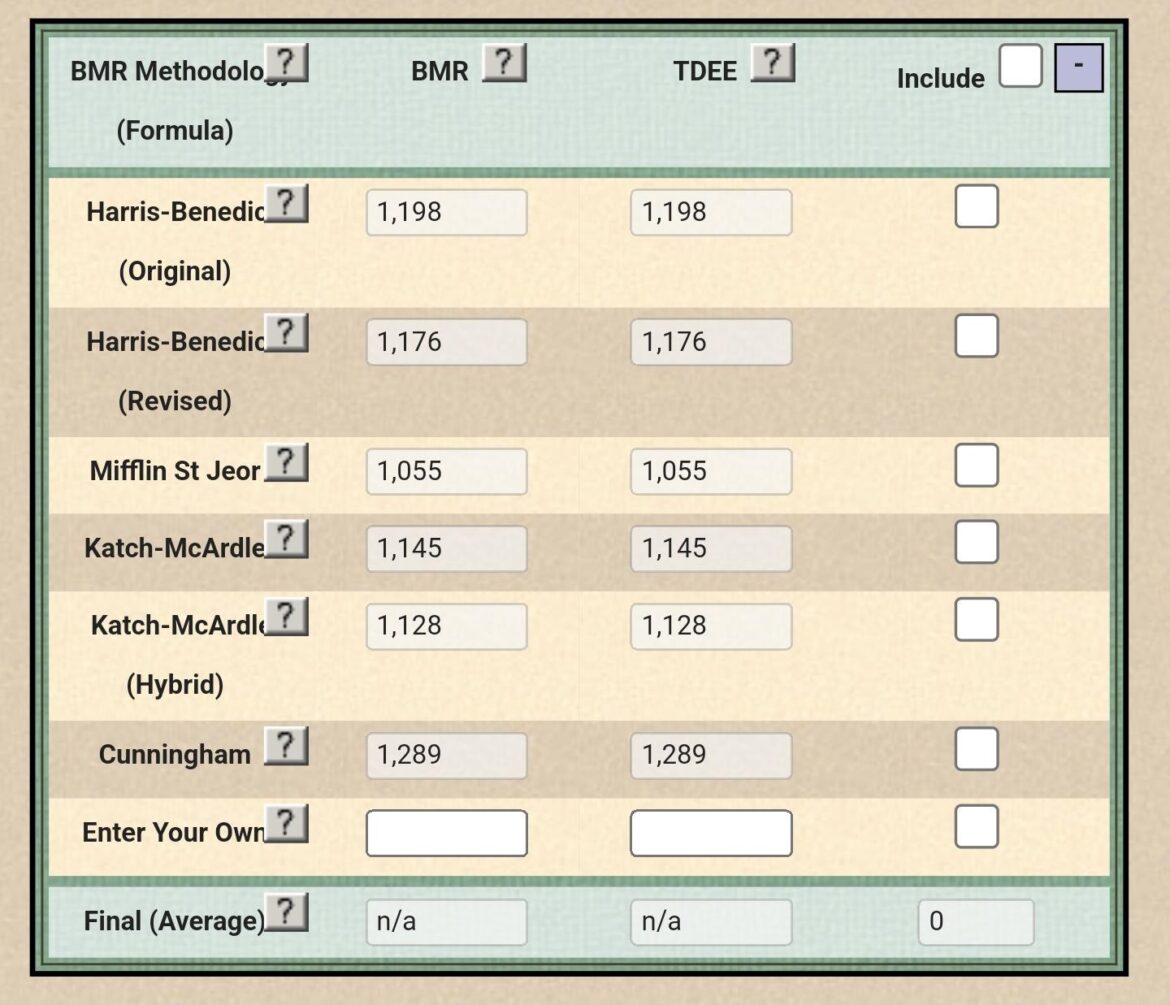Check the Cunningham Include checkbox

(975, 748)
